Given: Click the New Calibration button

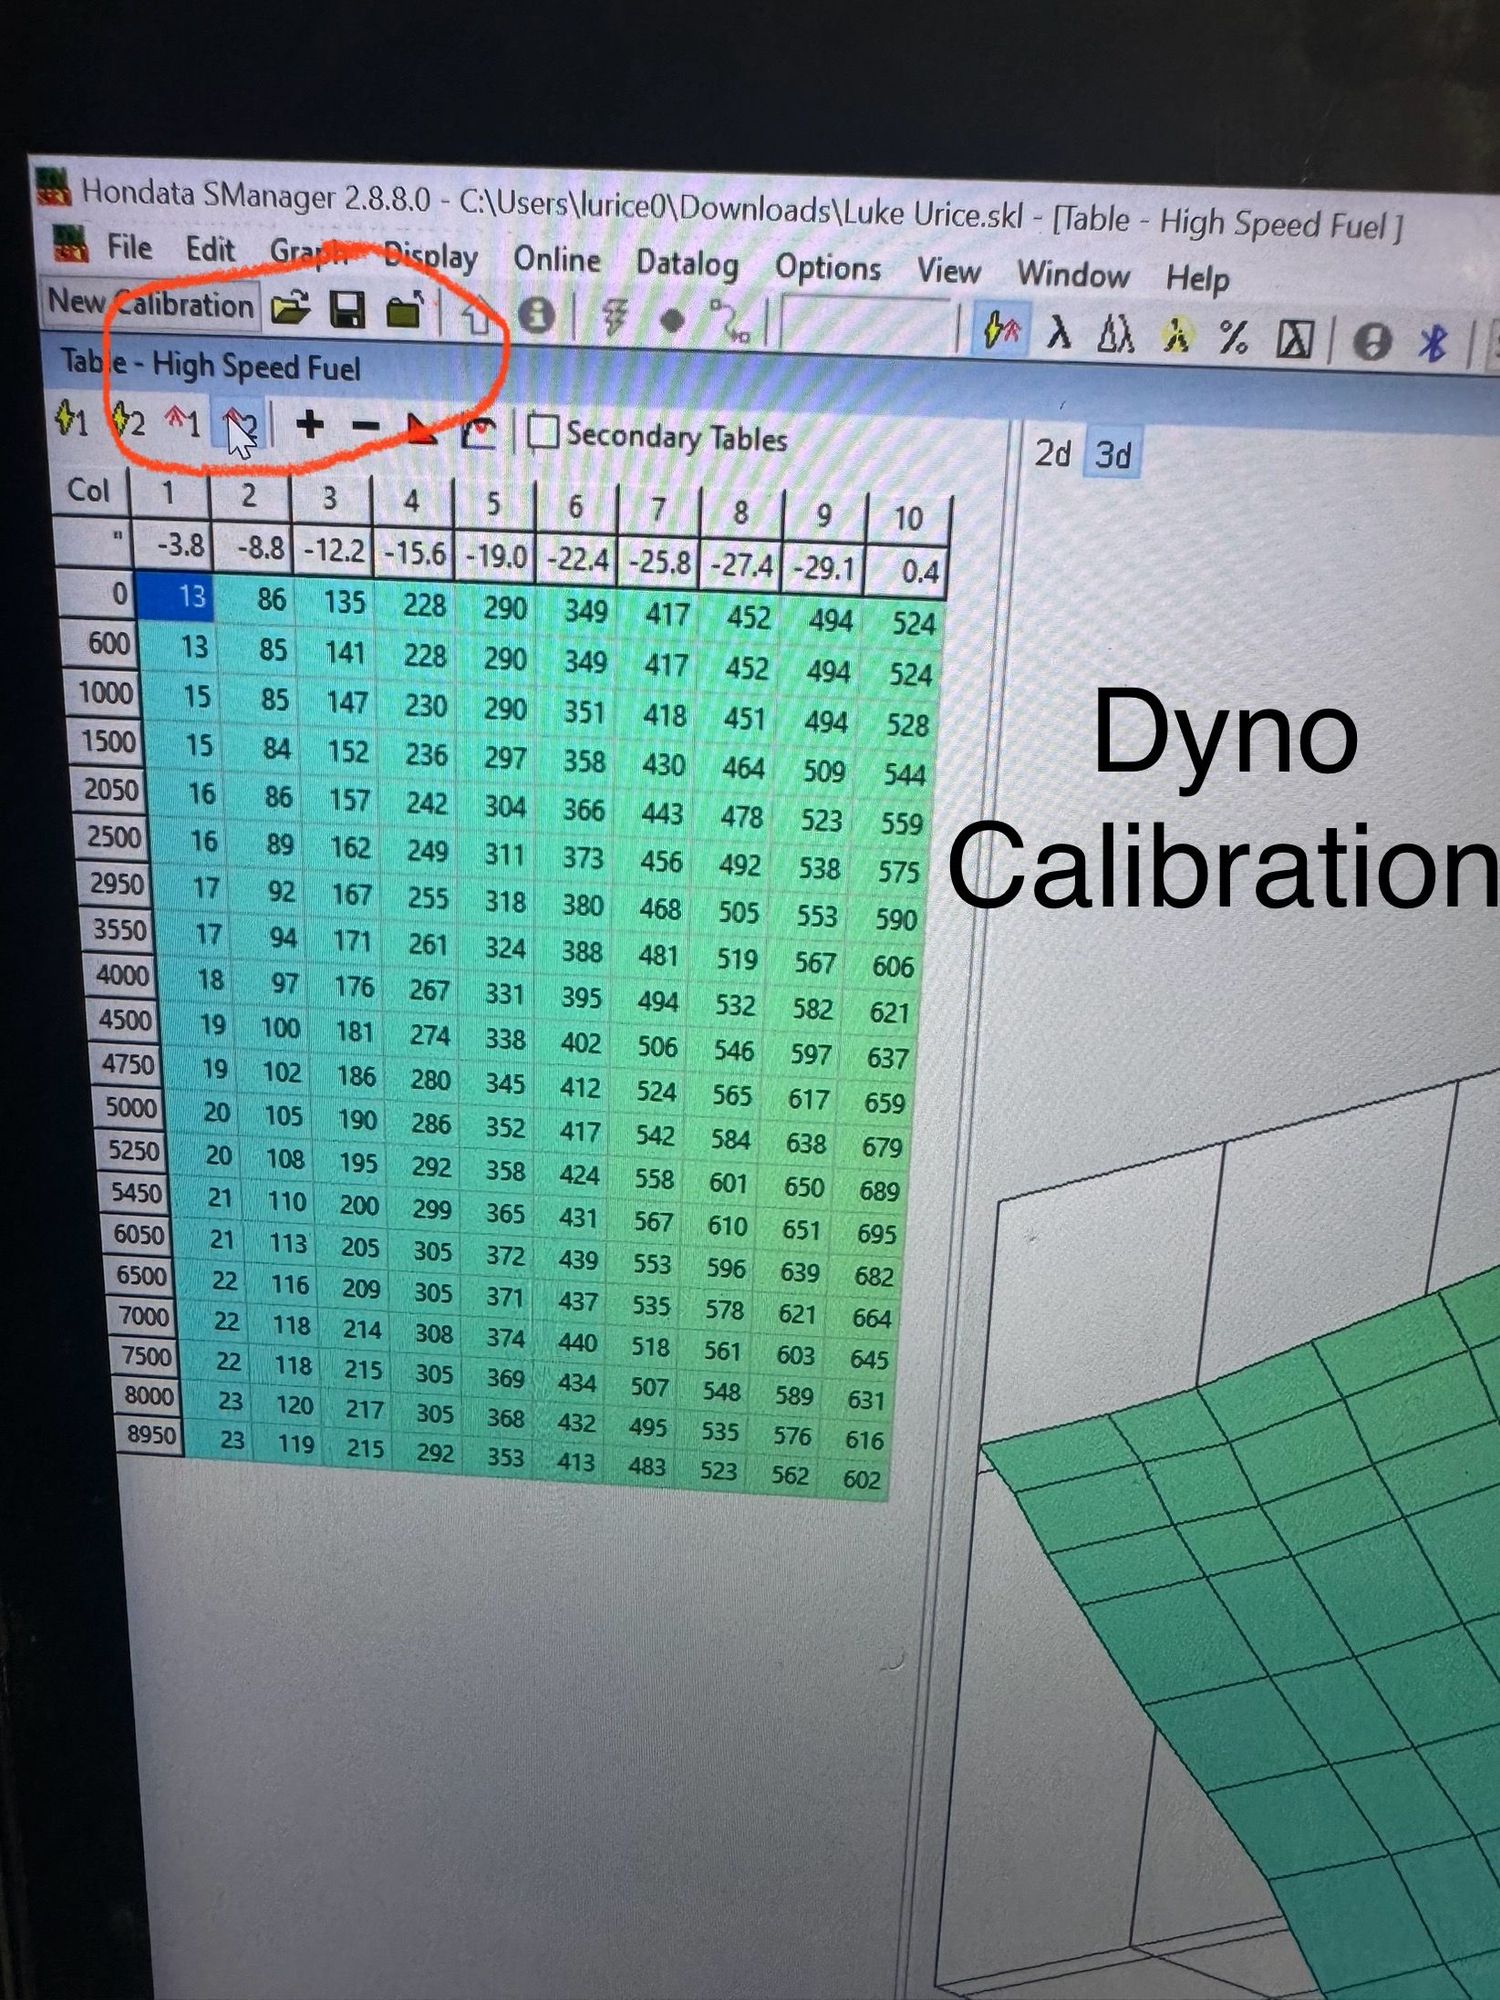Looking at the screenshot, I should [150, 303].
